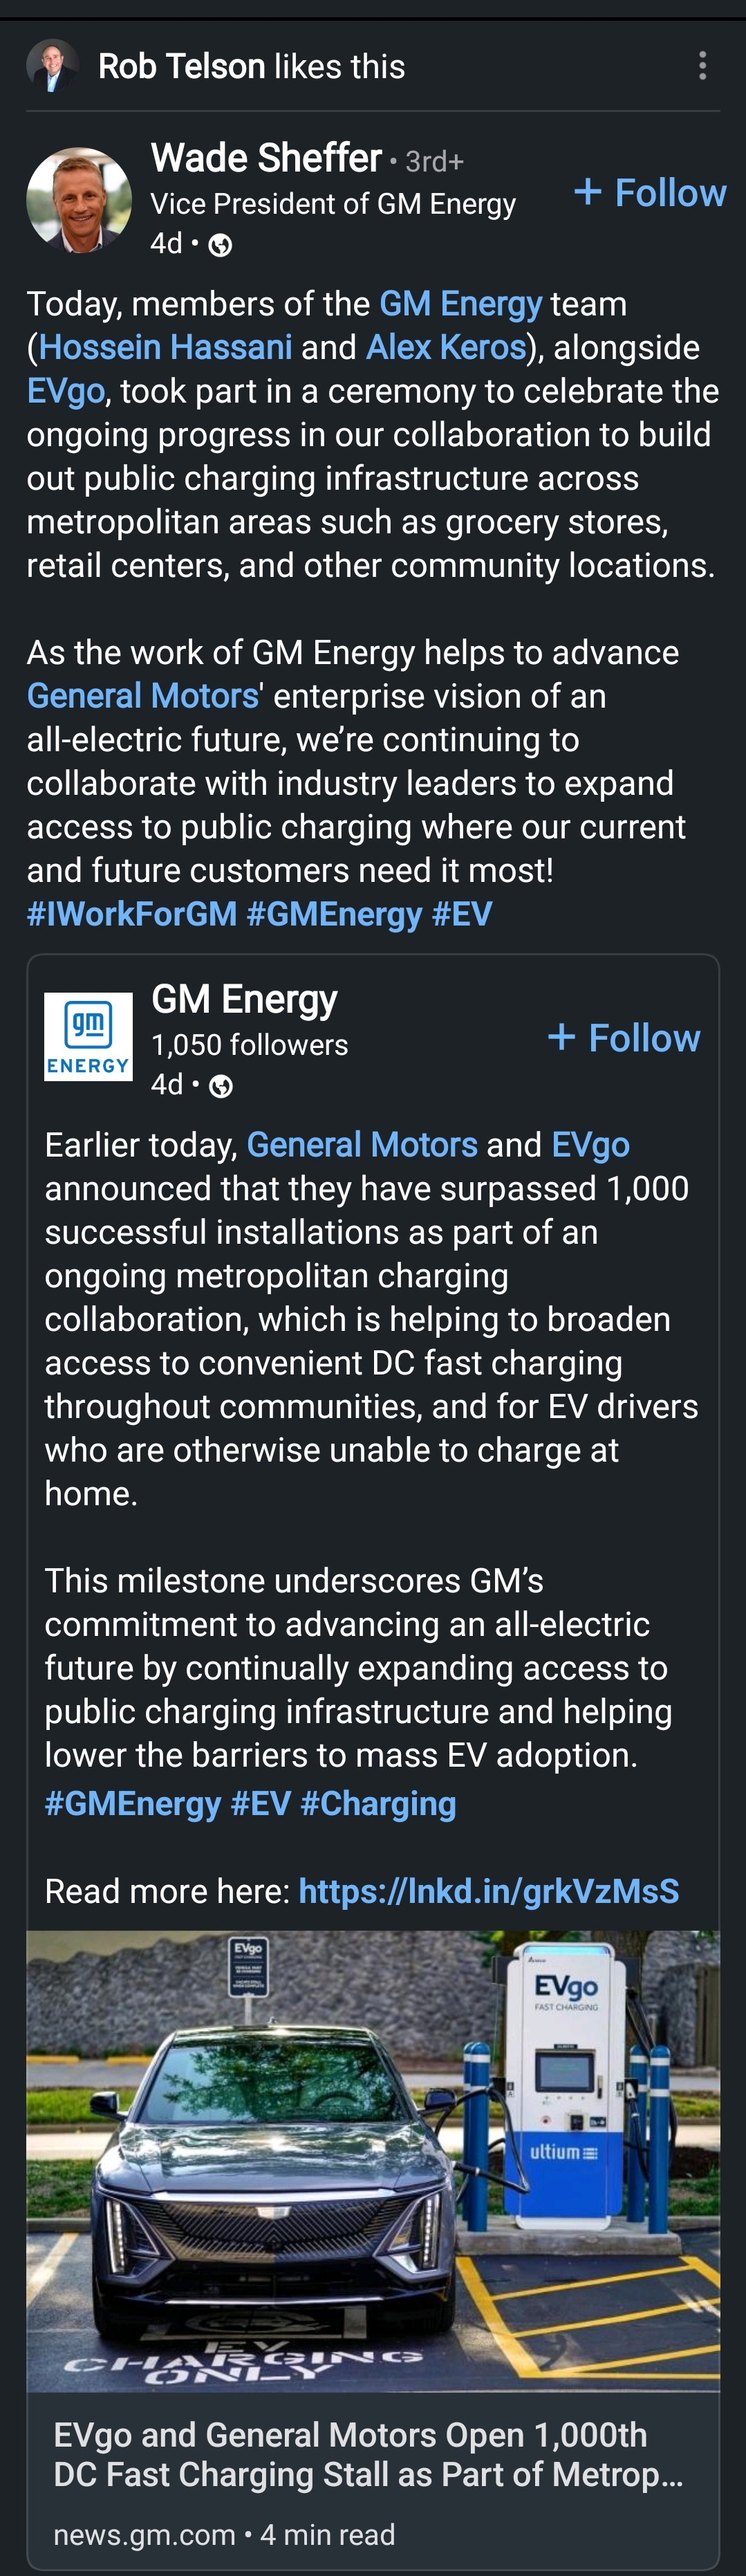Follow the GM Energy page
Image resolution: width=746 pixels, height=2576 pixels.
(624, 1038)
